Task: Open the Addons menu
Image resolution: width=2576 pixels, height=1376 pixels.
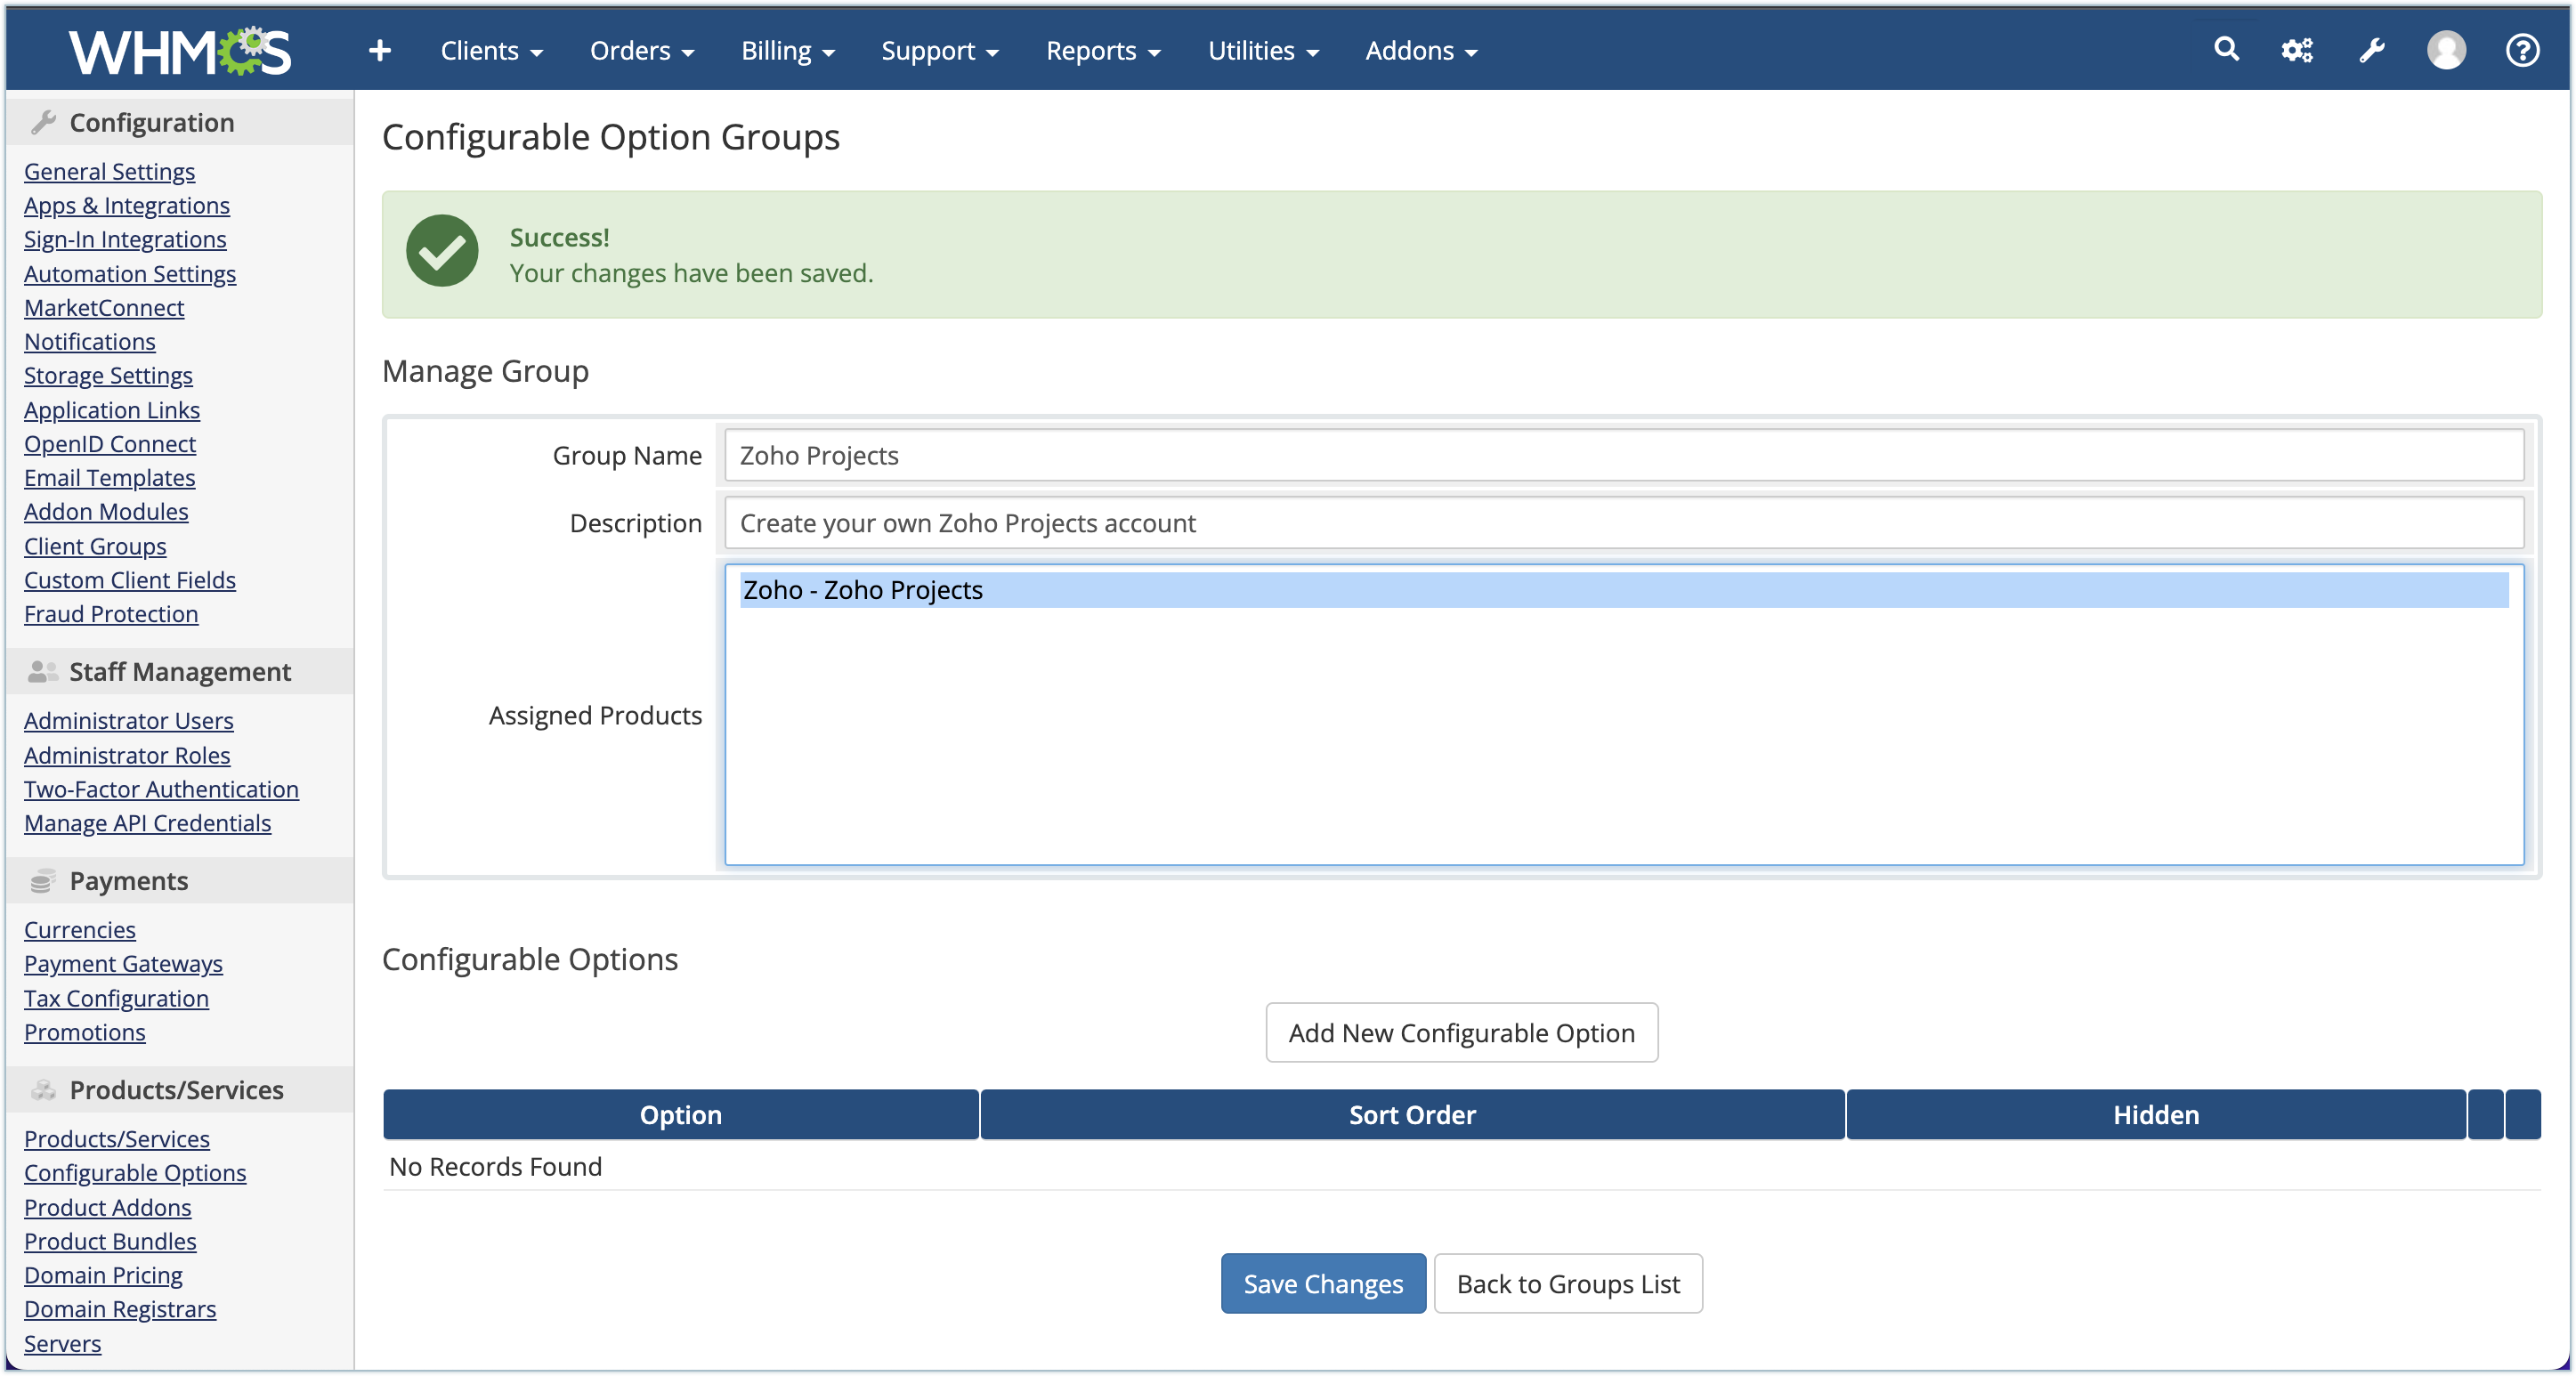Action: point(1420,51)
